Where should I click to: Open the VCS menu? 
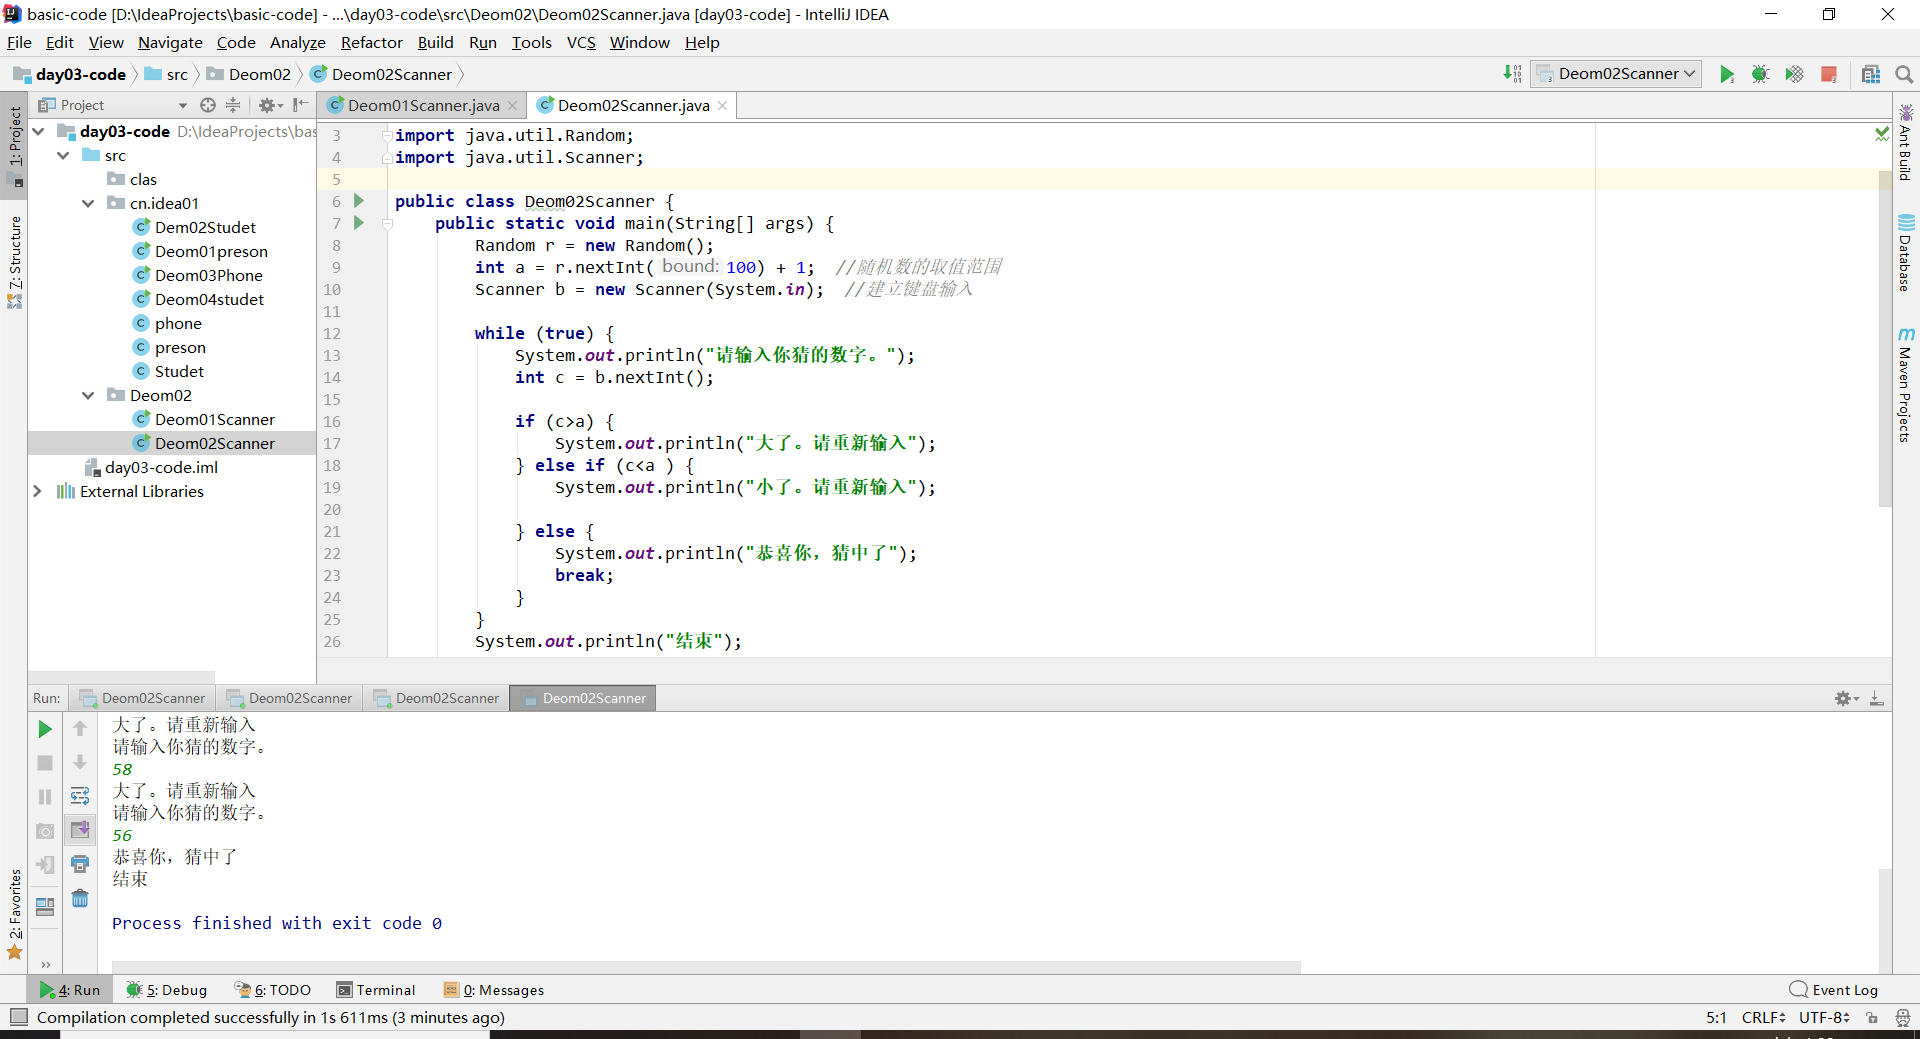tap(580, 42)
